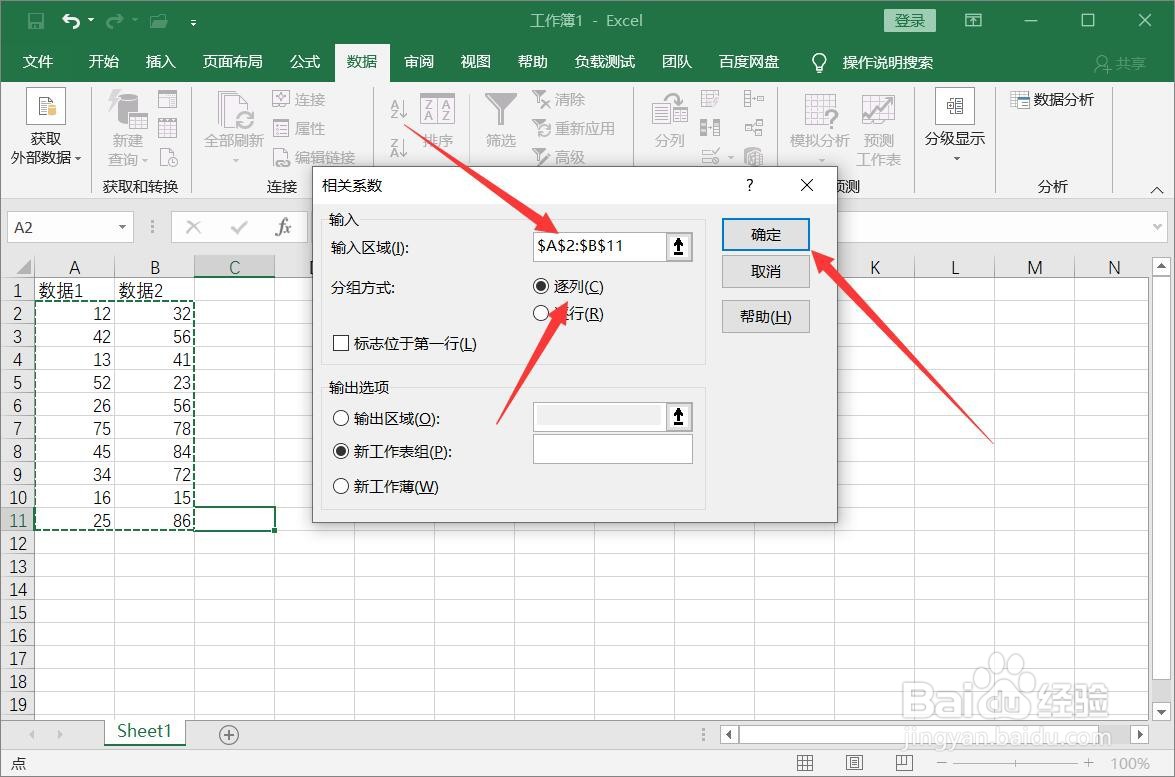Image resolution: width=1175 pixels, height=777 pixels.
Task: Sort descending Z to A icon
Action: [x=399, y=148]
